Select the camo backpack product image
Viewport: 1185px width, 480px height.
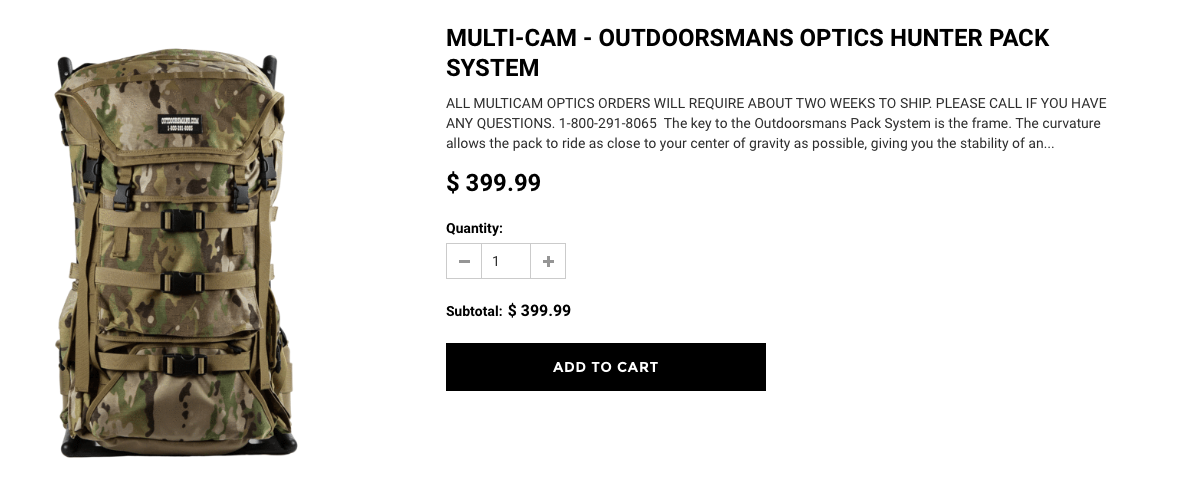click(176, 253)
